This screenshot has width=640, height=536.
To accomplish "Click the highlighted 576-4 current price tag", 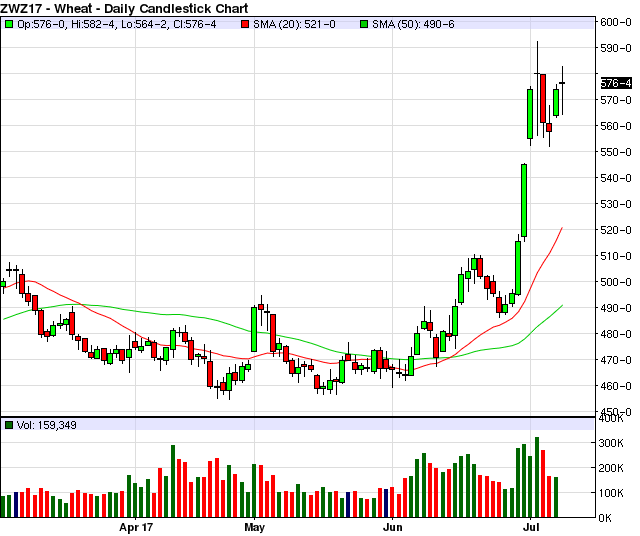I will [x=616, y=83].
